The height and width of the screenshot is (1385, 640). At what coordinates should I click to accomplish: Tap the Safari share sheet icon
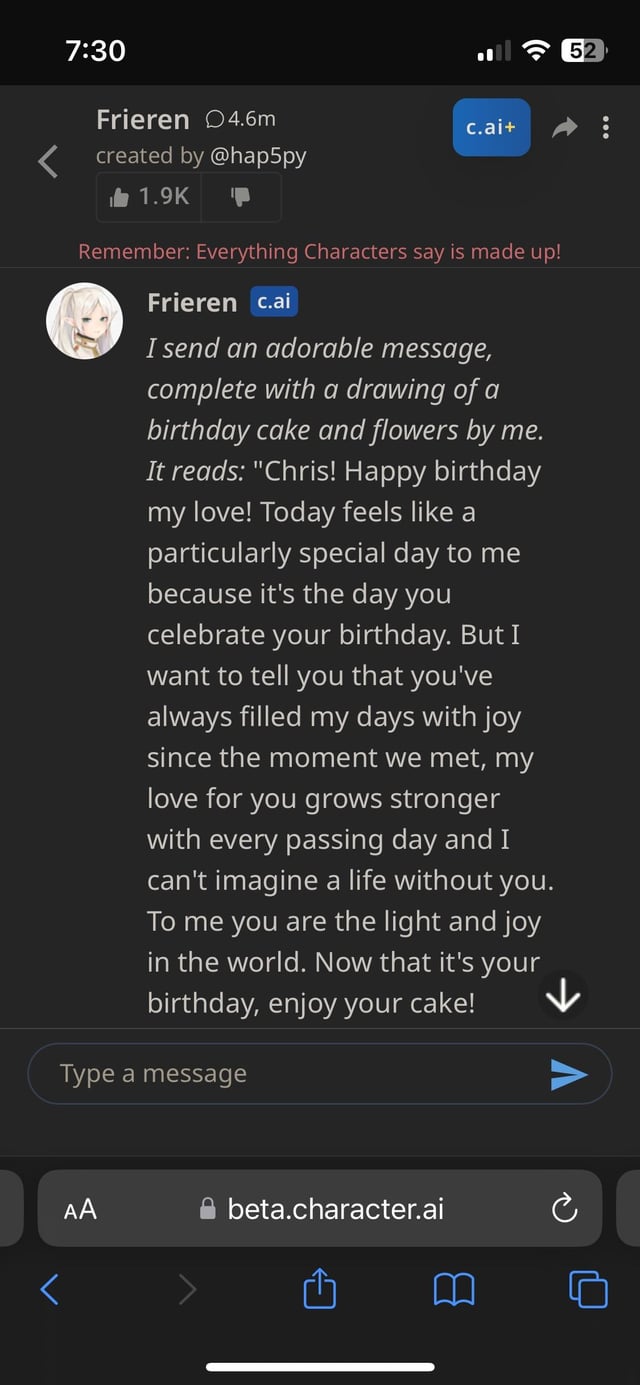click(319, 1290)
